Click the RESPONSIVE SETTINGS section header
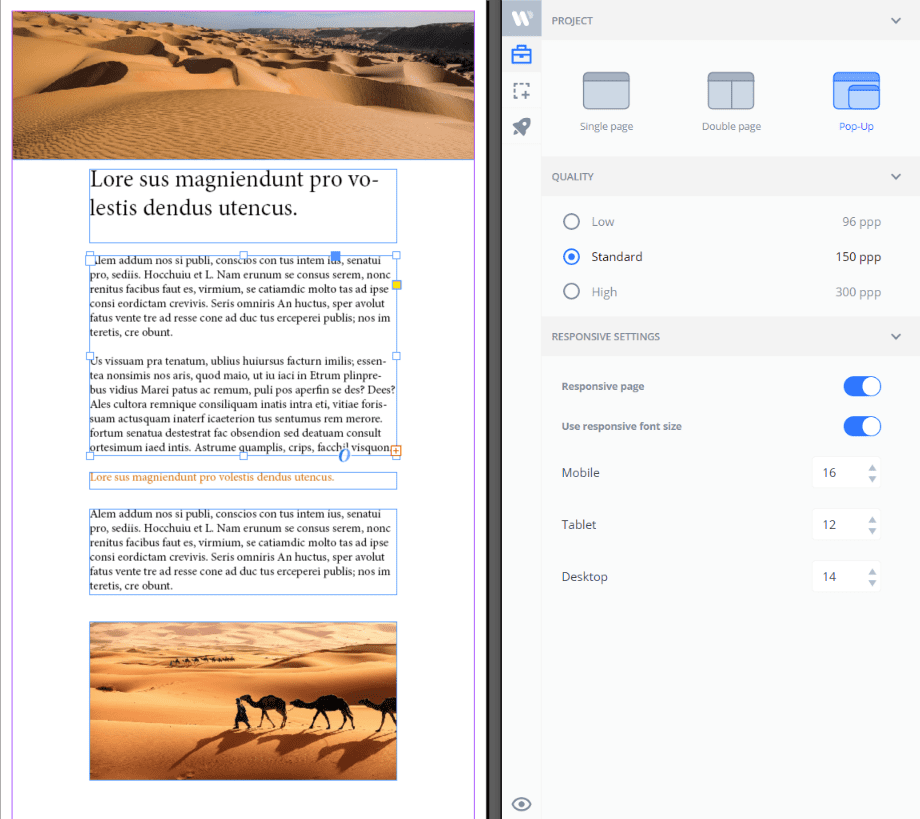The width and height of the screenshot is (920, 819). coord(730,337)
